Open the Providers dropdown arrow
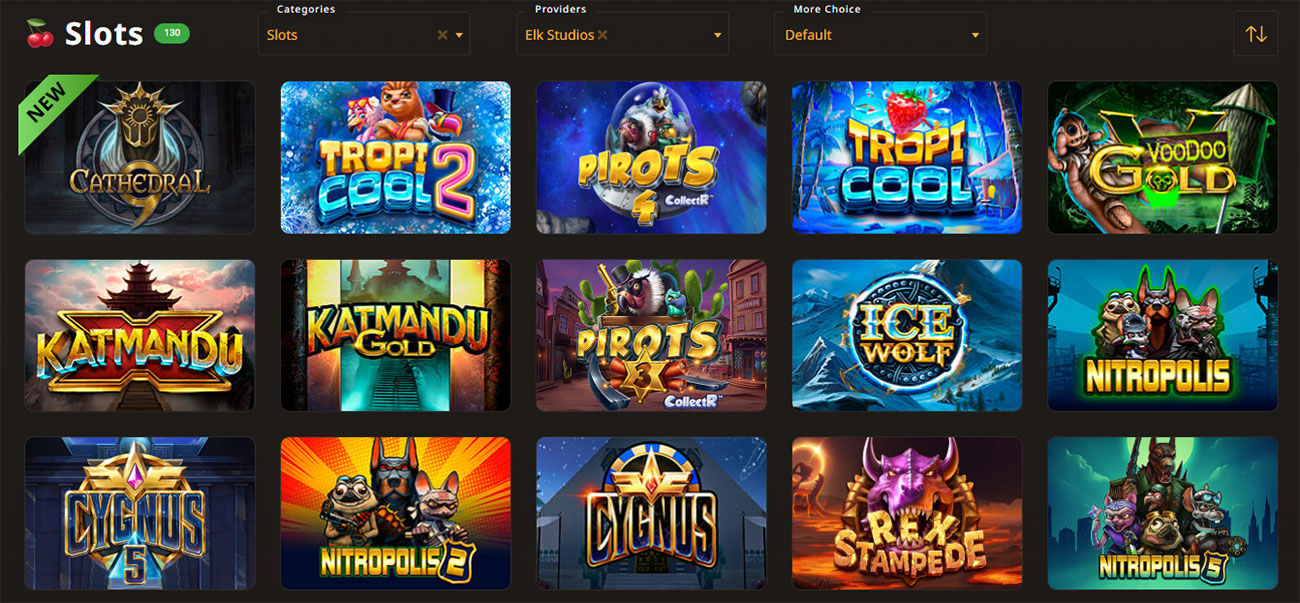1300x603 pixels. [x=718, y=35]
